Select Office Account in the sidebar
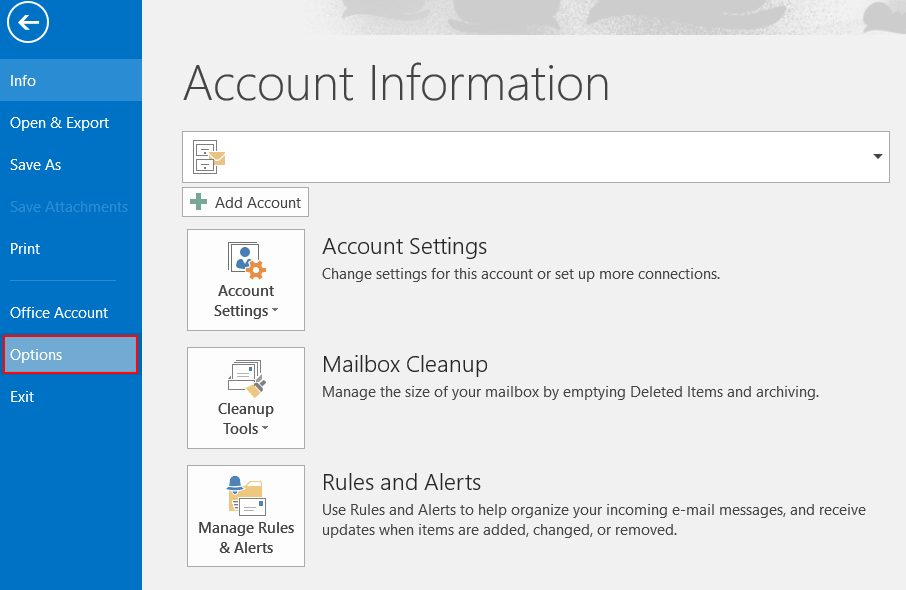 tap(58, 312)
